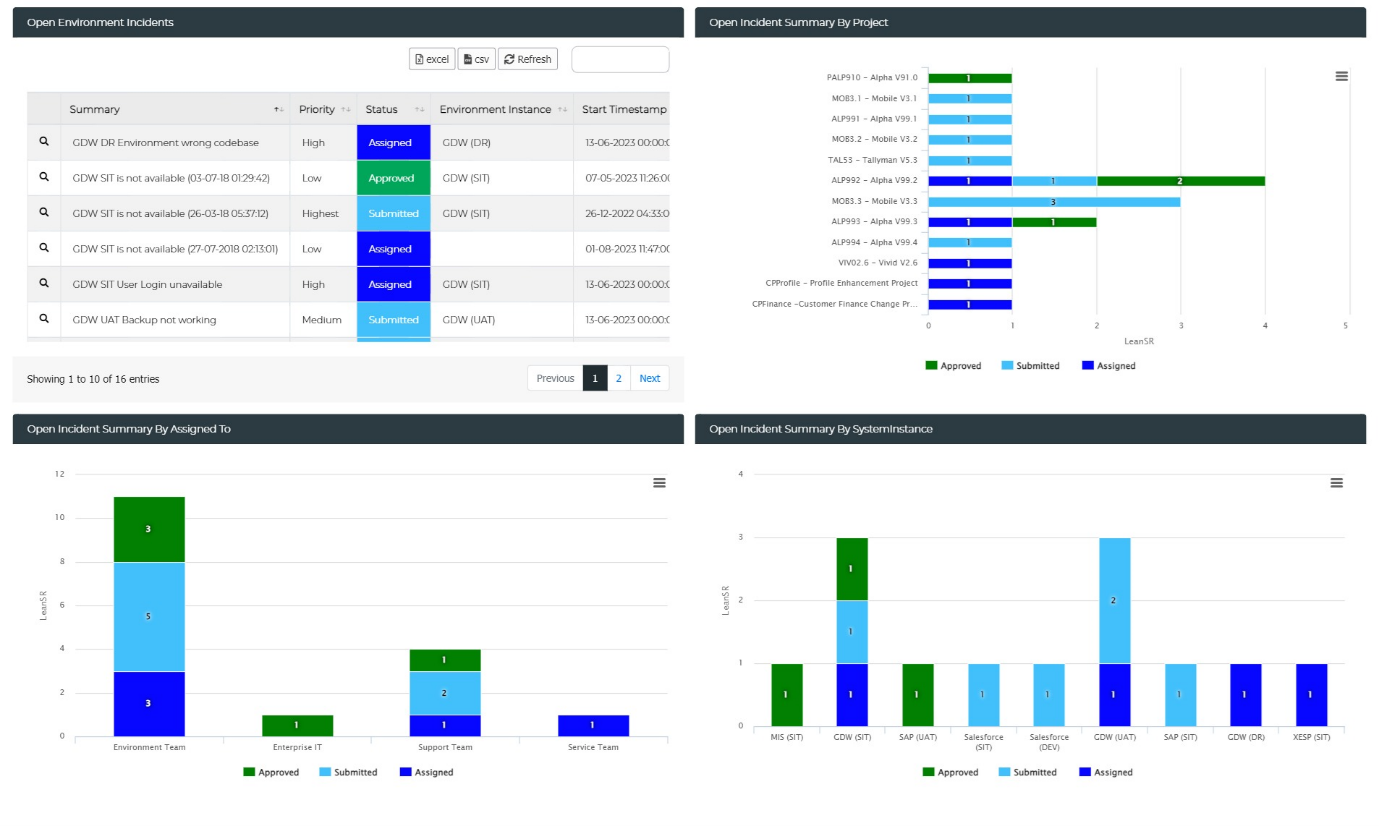Sort table by Status column
Viewport: 1379px width, 826px height.
393,109
